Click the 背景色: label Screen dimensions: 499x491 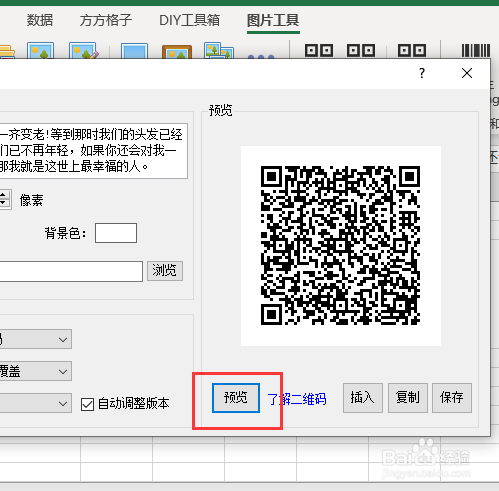pos(65,233)
